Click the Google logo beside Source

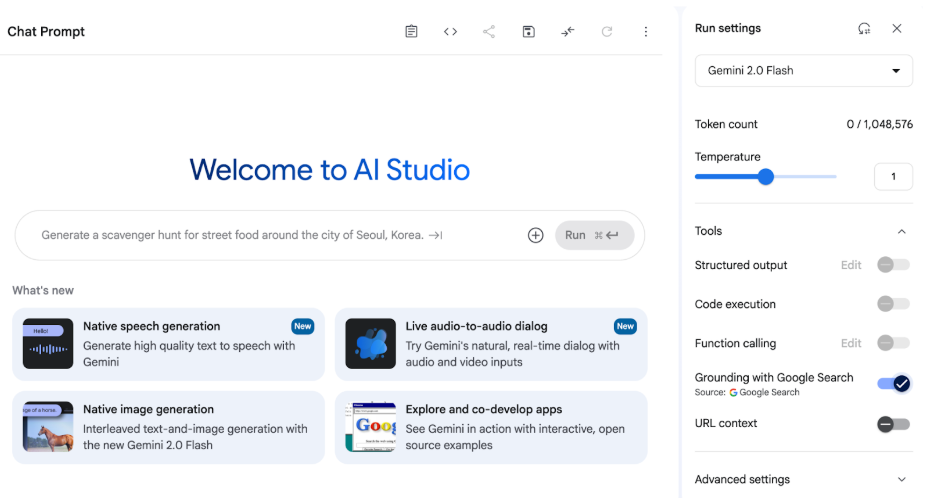click(733, 392)
